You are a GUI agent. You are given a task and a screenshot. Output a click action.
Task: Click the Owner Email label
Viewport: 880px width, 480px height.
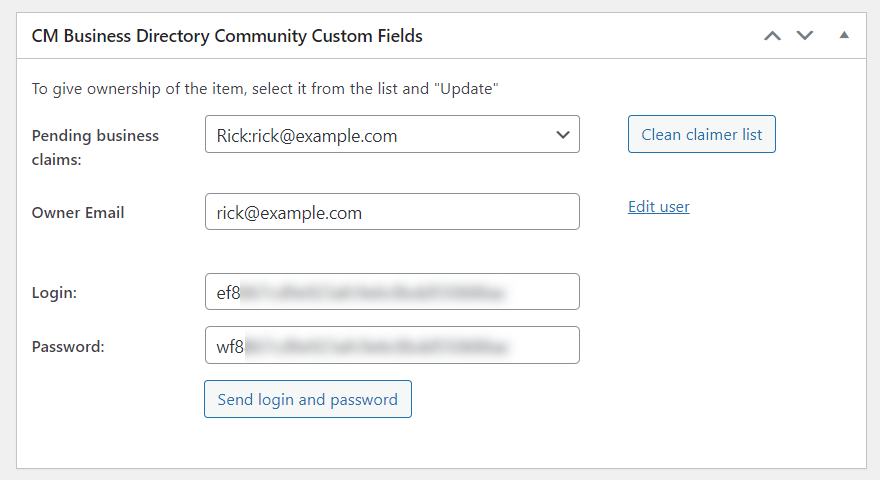click(x=78, y=212)
